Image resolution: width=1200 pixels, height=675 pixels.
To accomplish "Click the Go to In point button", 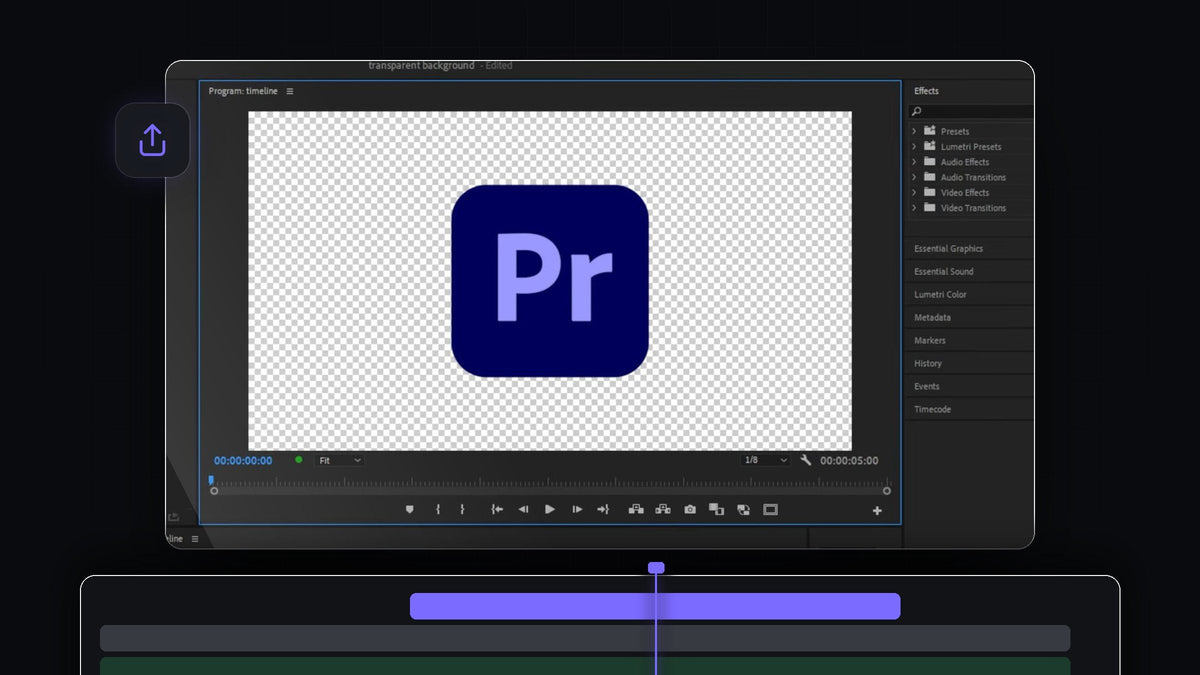I will coord(497,509).
